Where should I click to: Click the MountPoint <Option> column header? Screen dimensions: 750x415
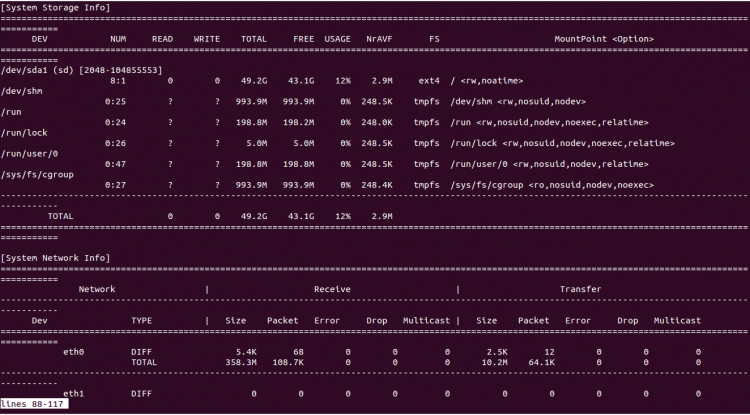pos(604,38)
